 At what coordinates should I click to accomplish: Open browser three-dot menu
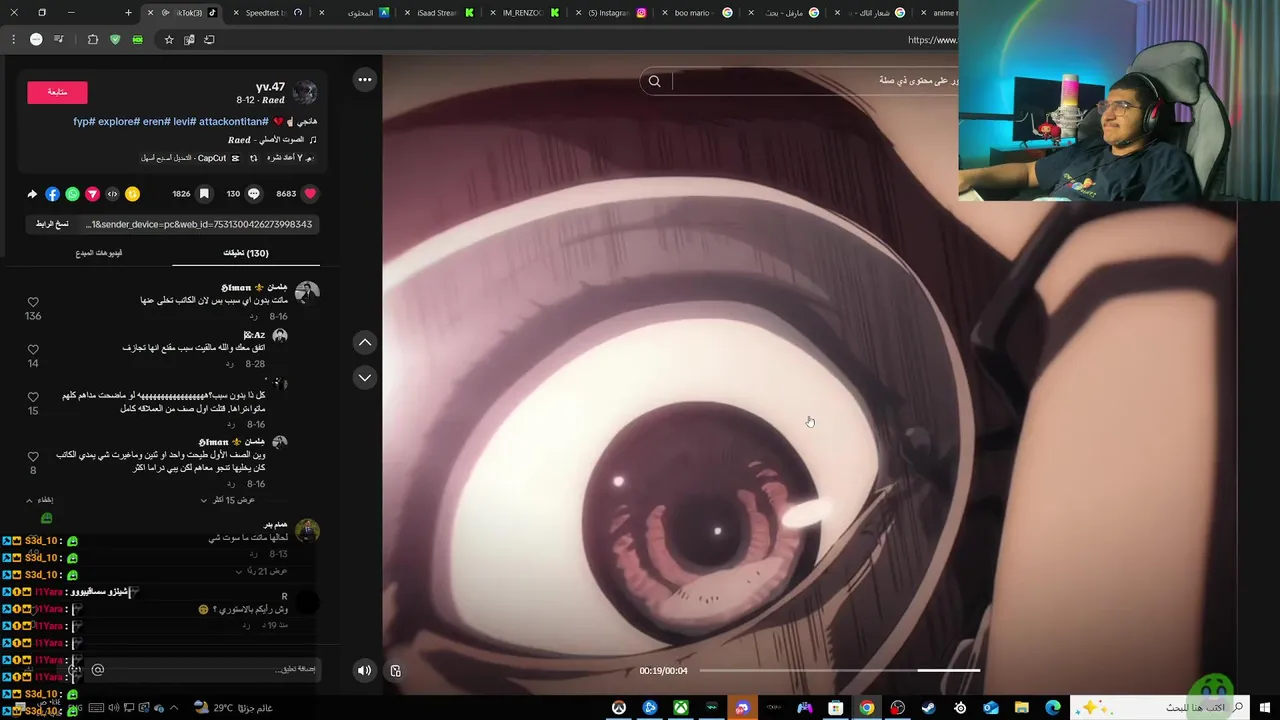14,40
